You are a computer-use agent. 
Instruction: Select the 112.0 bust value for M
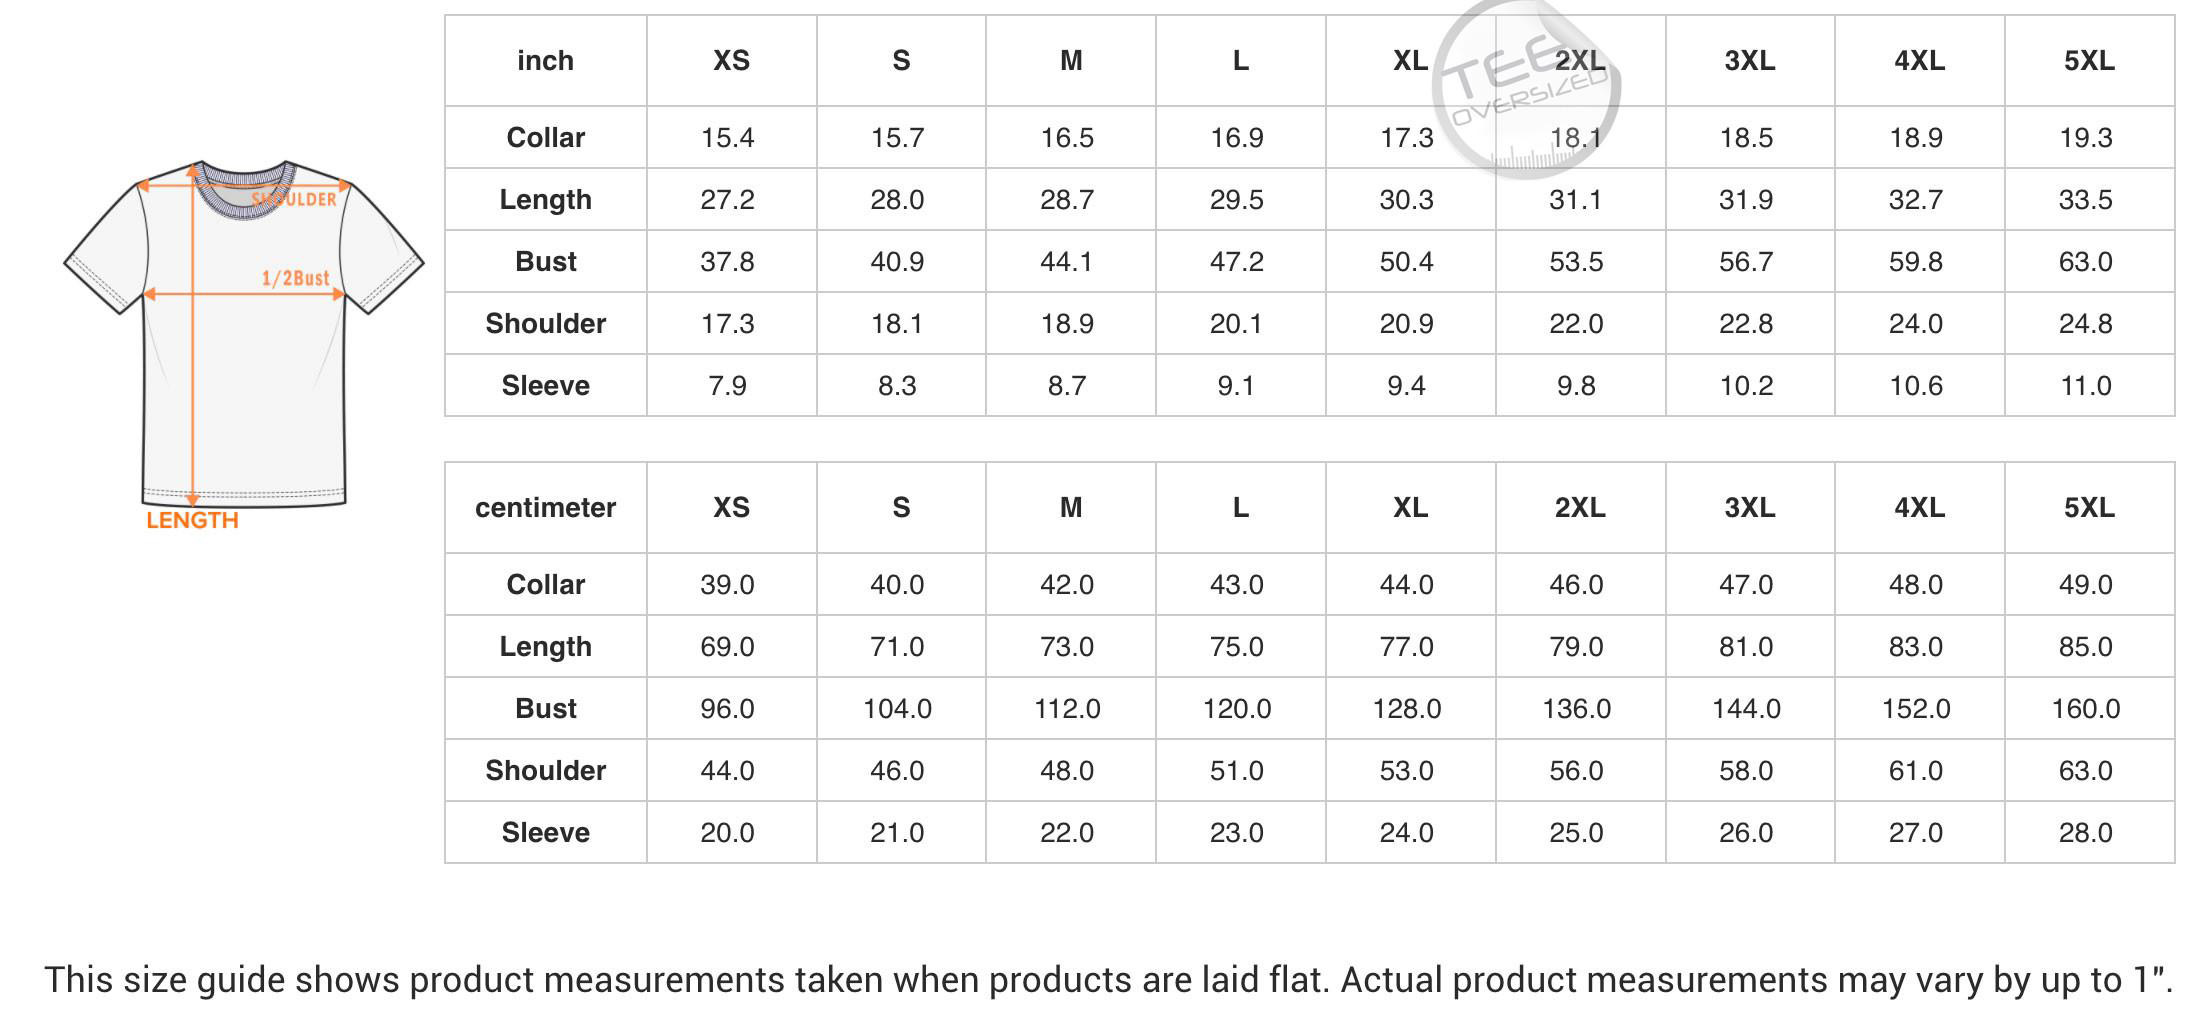[x=1067, y=709]
